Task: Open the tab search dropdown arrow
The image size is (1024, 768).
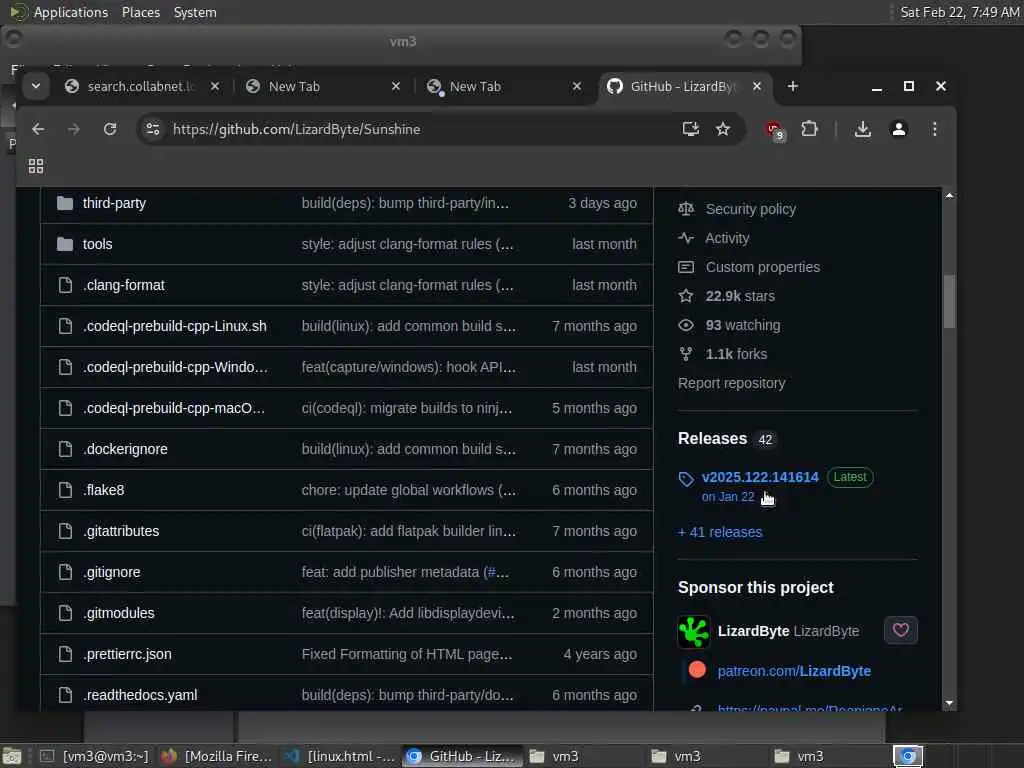Action: coord(36,86)
